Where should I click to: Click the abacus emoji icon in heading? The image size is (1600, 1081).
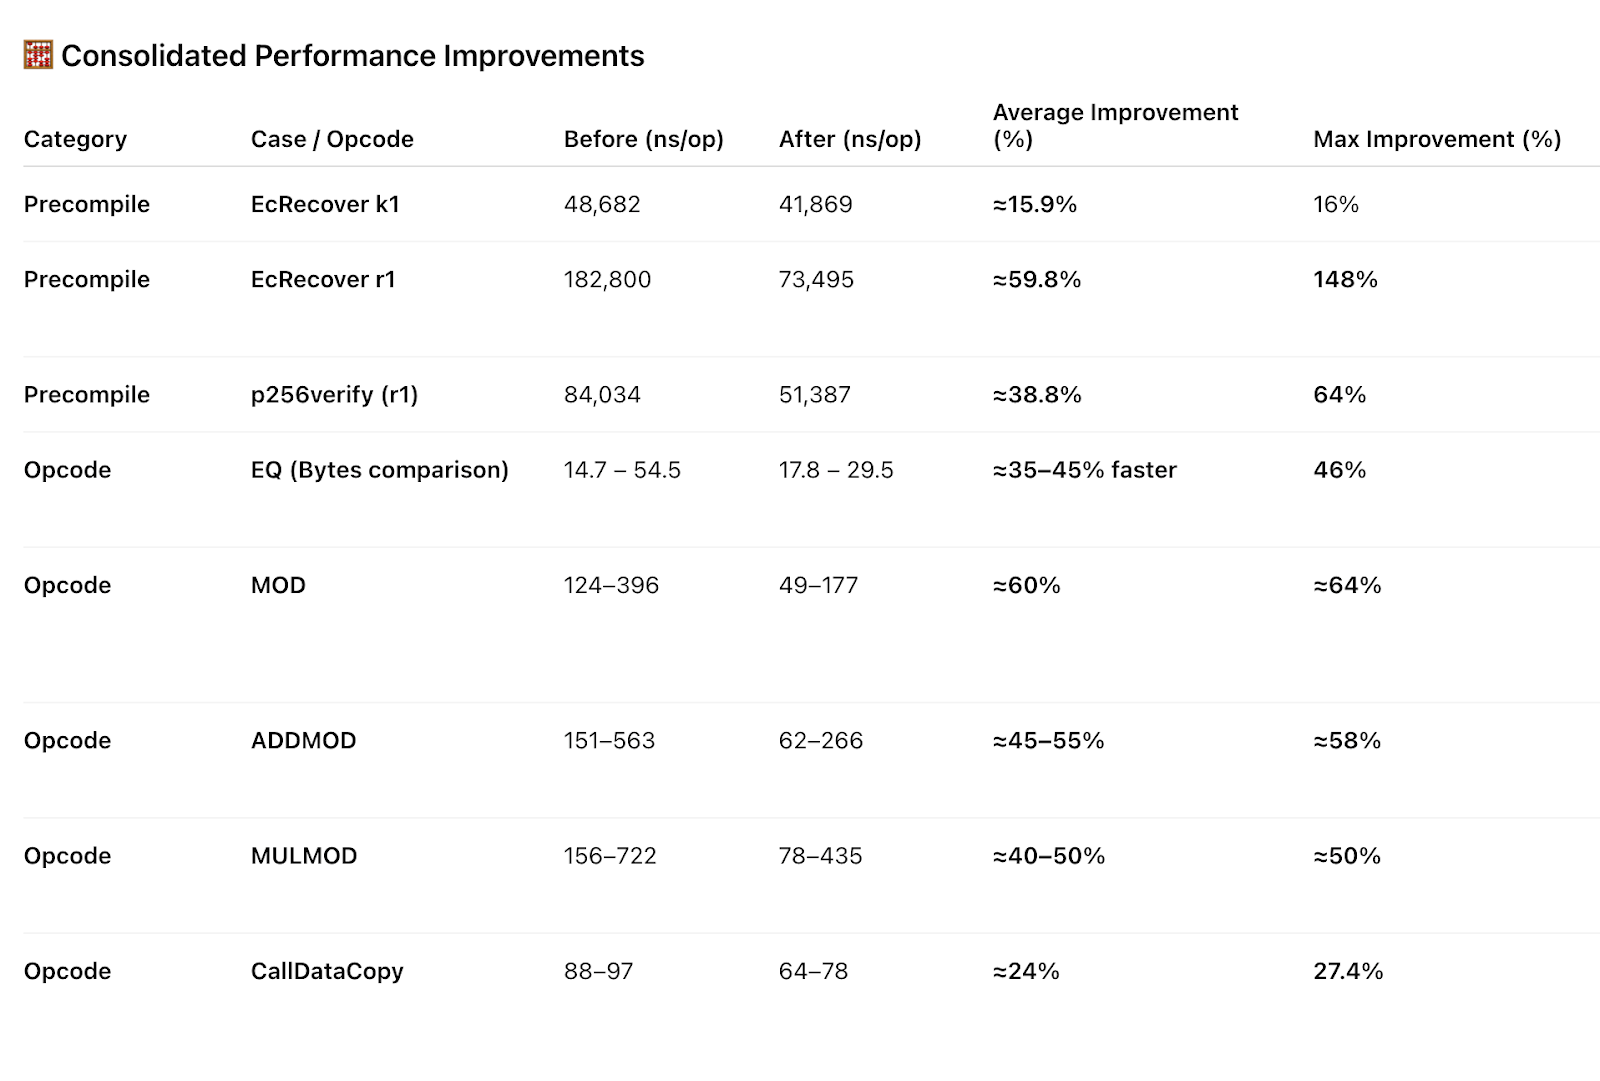coord(38,55)
